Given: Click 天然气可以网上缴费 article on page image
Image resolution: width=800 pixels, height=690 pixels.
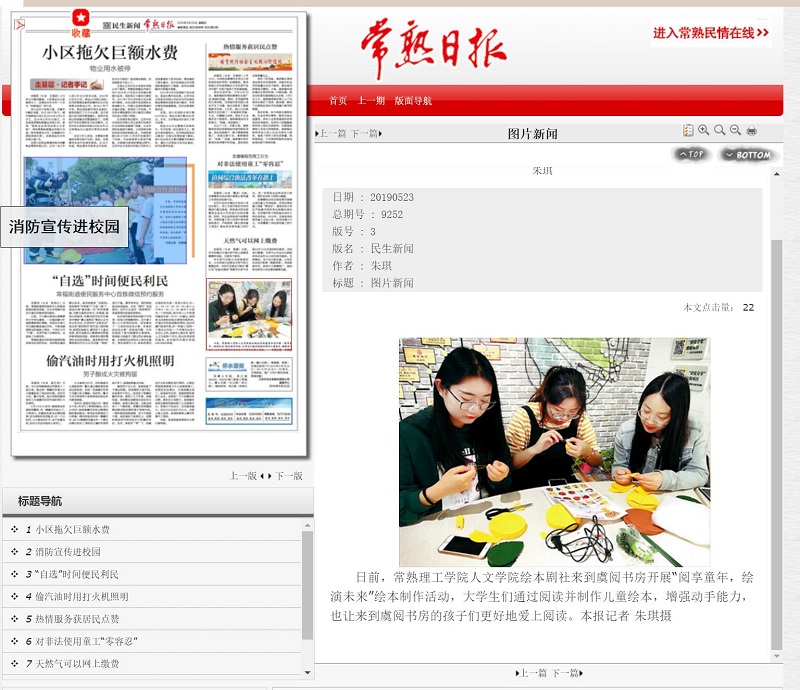Looking at the screenshot, I should pos(250,254).
